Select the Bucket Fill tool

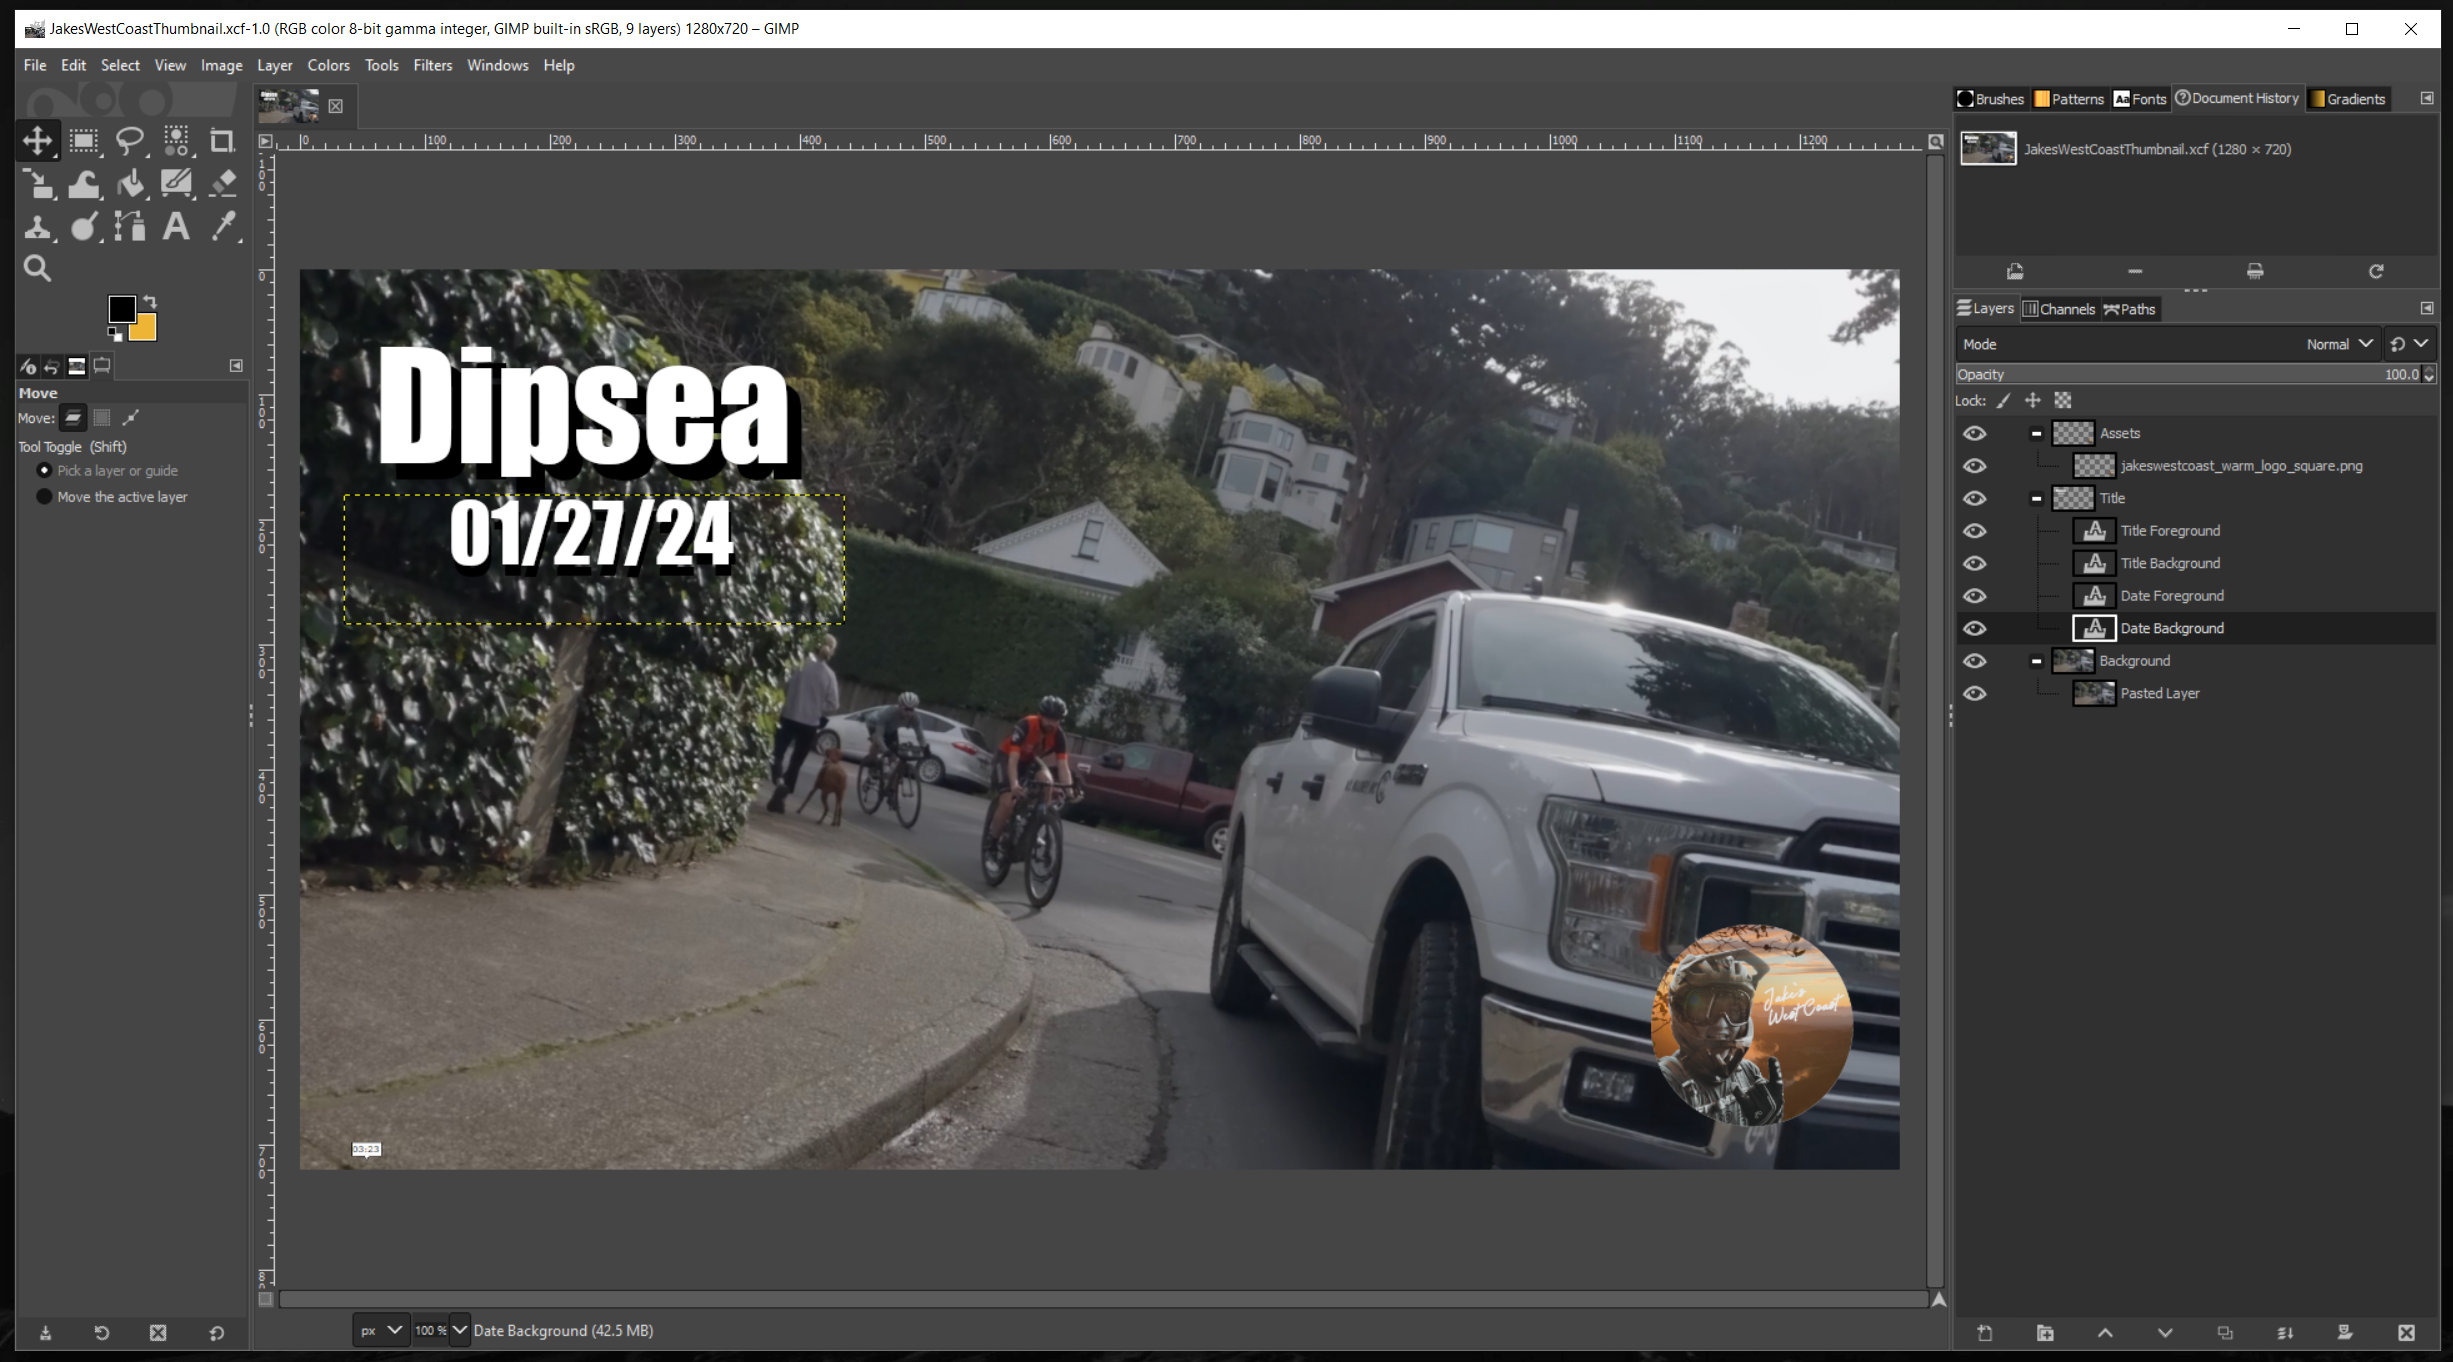(130, 184)
